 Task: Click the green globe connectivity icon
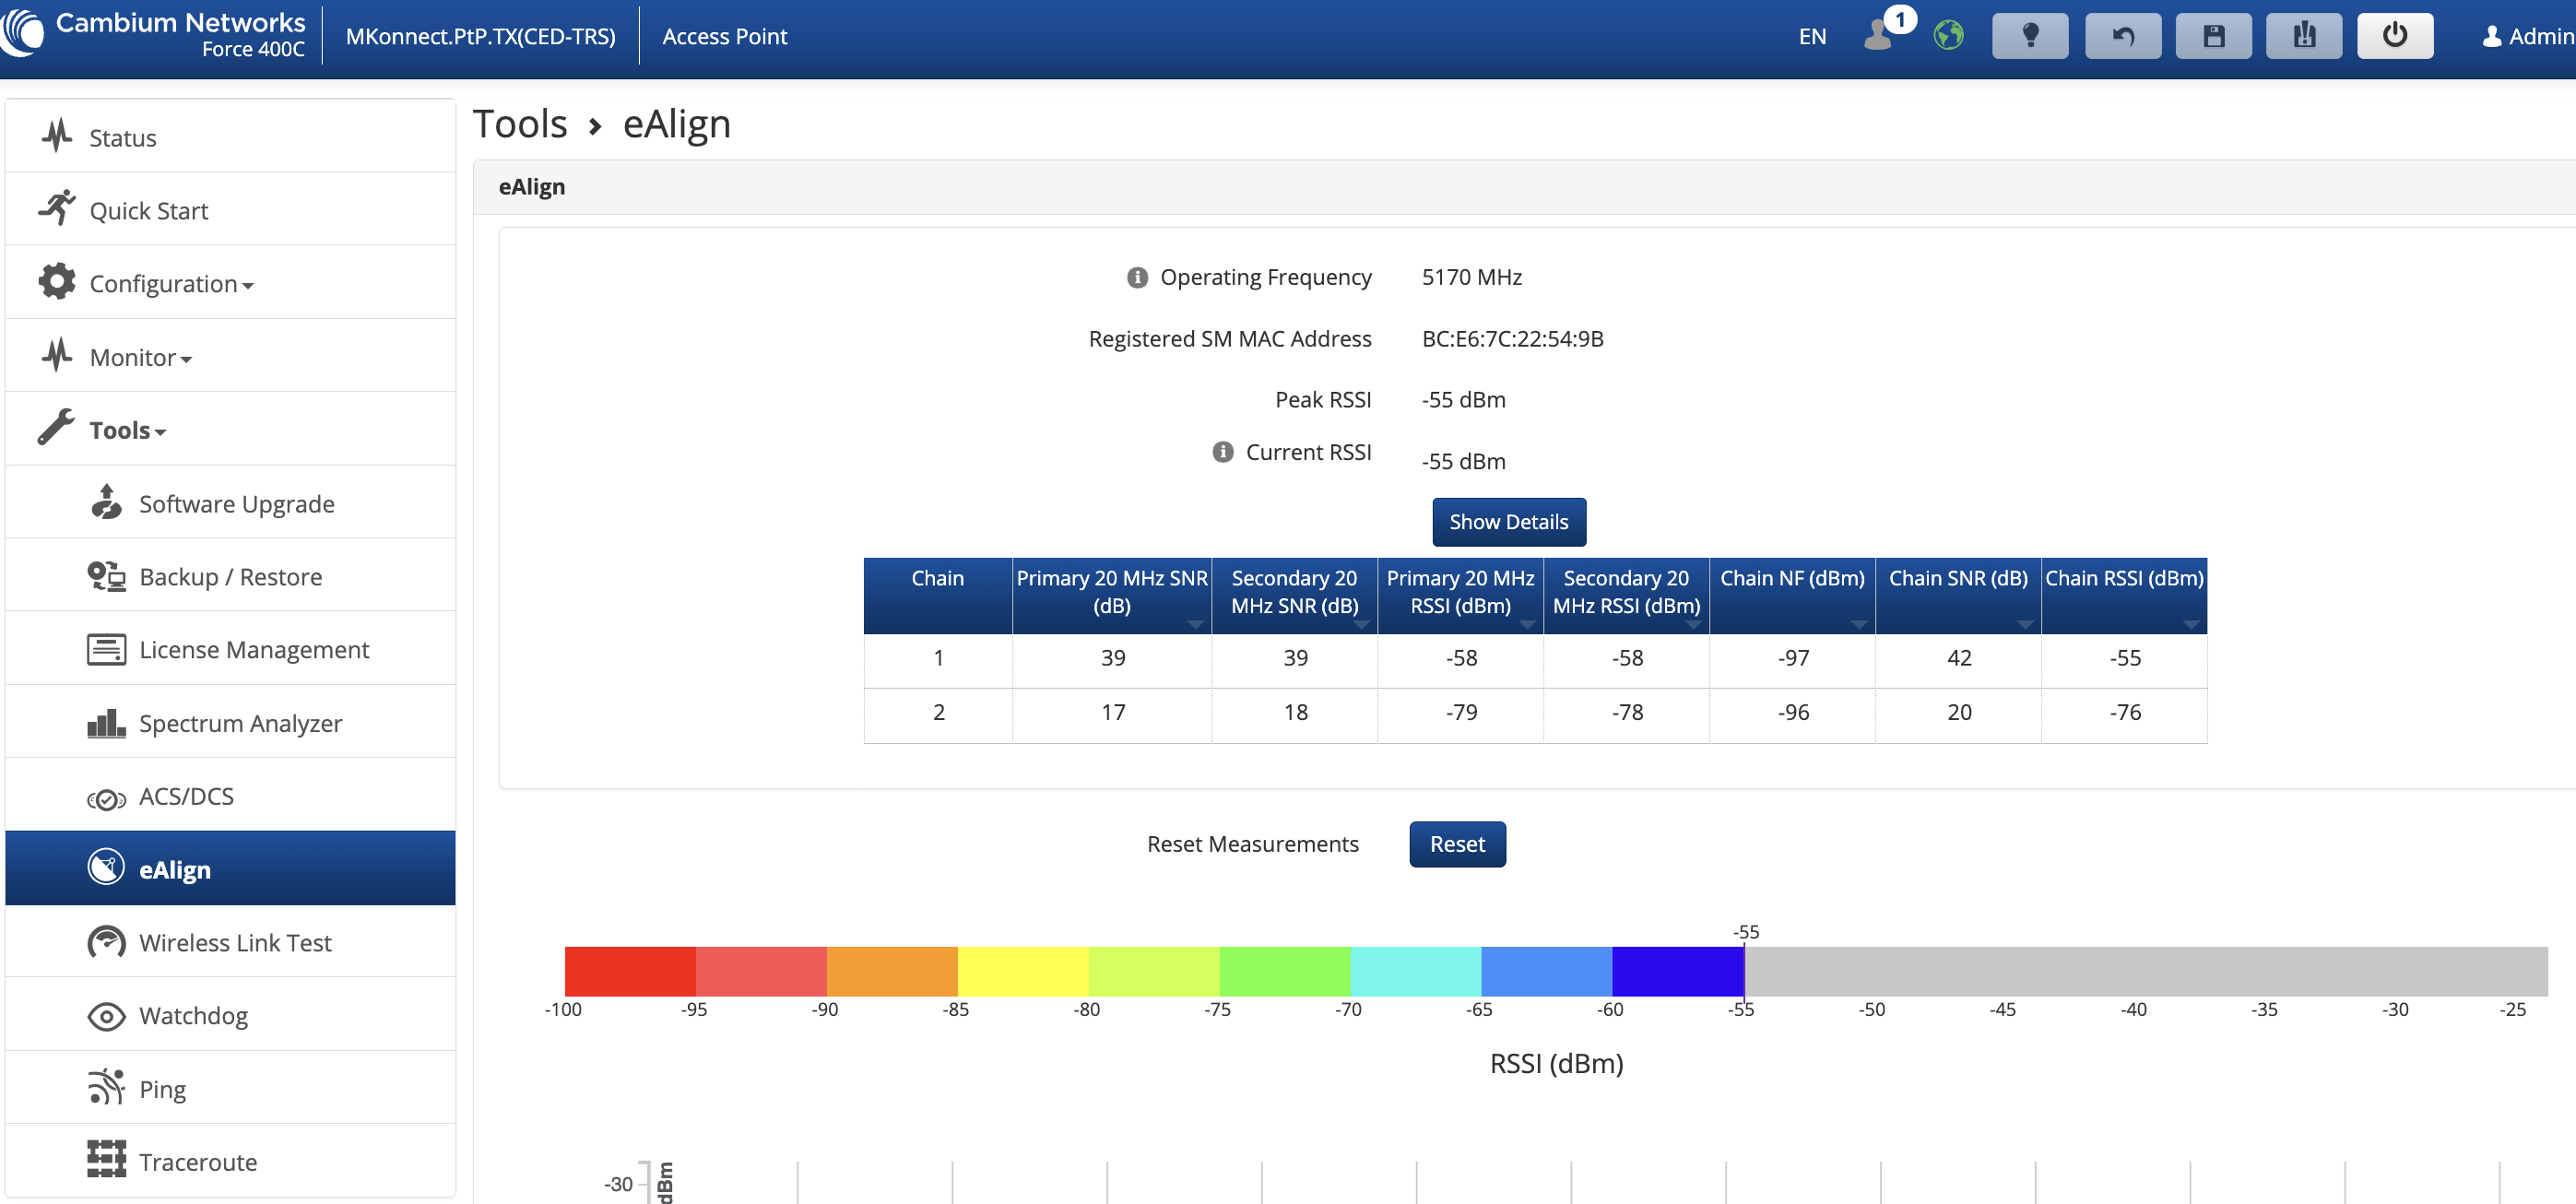point(1948,36)
